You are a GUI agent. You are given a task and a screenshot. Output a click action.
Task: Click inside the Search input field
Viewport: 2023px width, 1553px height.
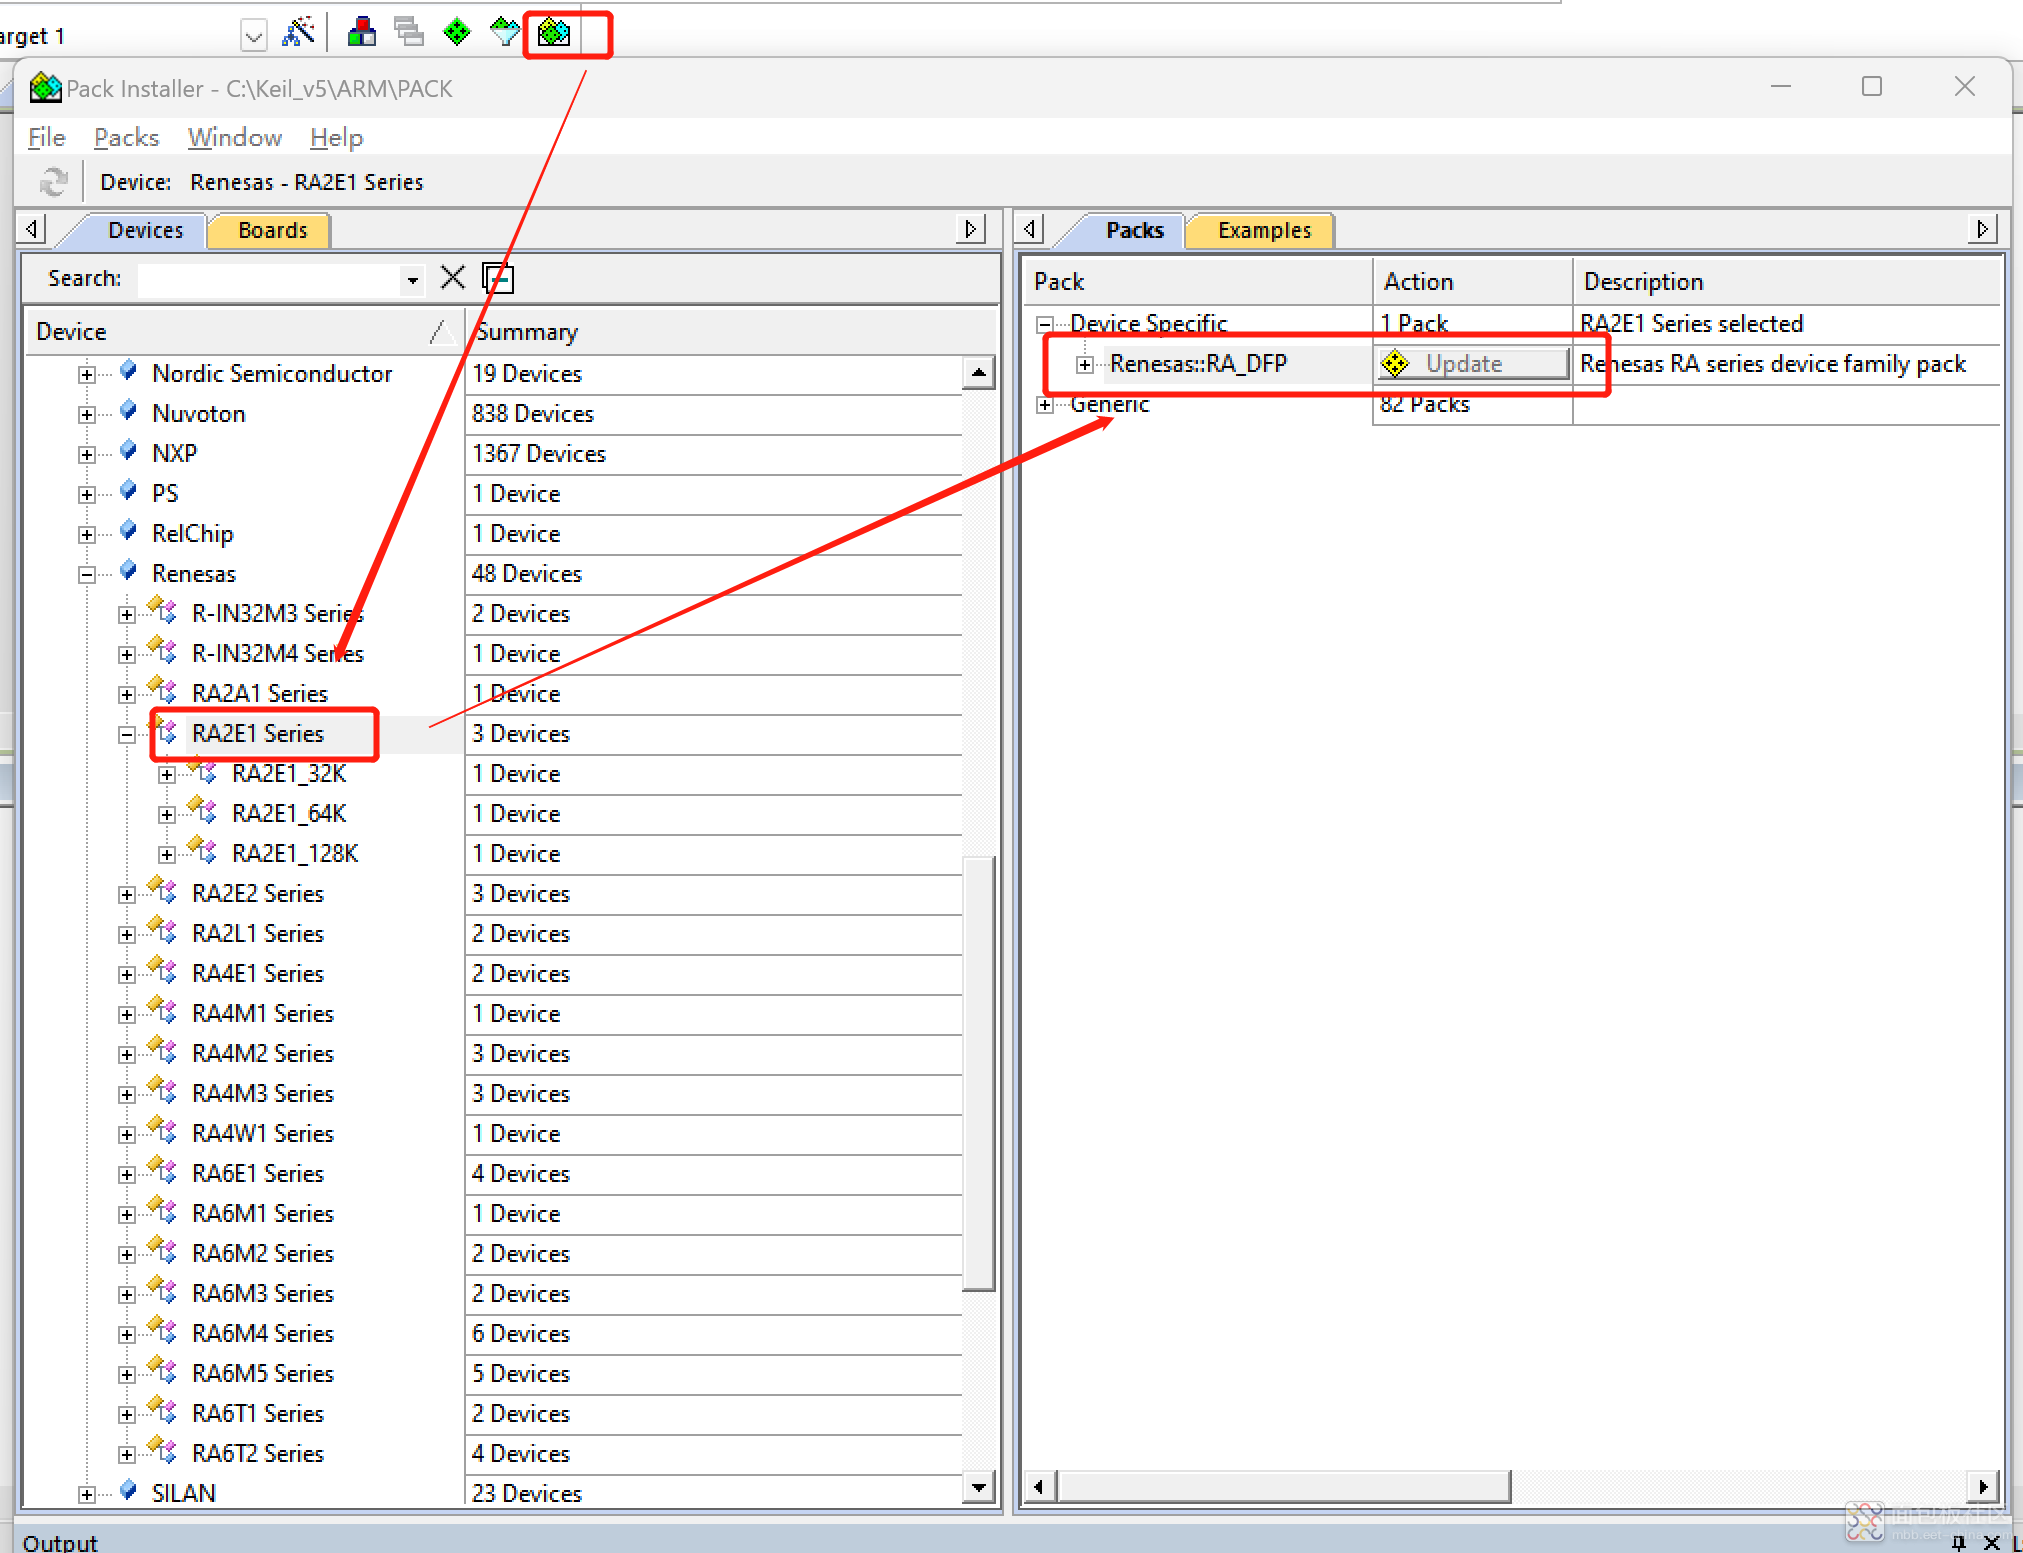tap(269, 280)
